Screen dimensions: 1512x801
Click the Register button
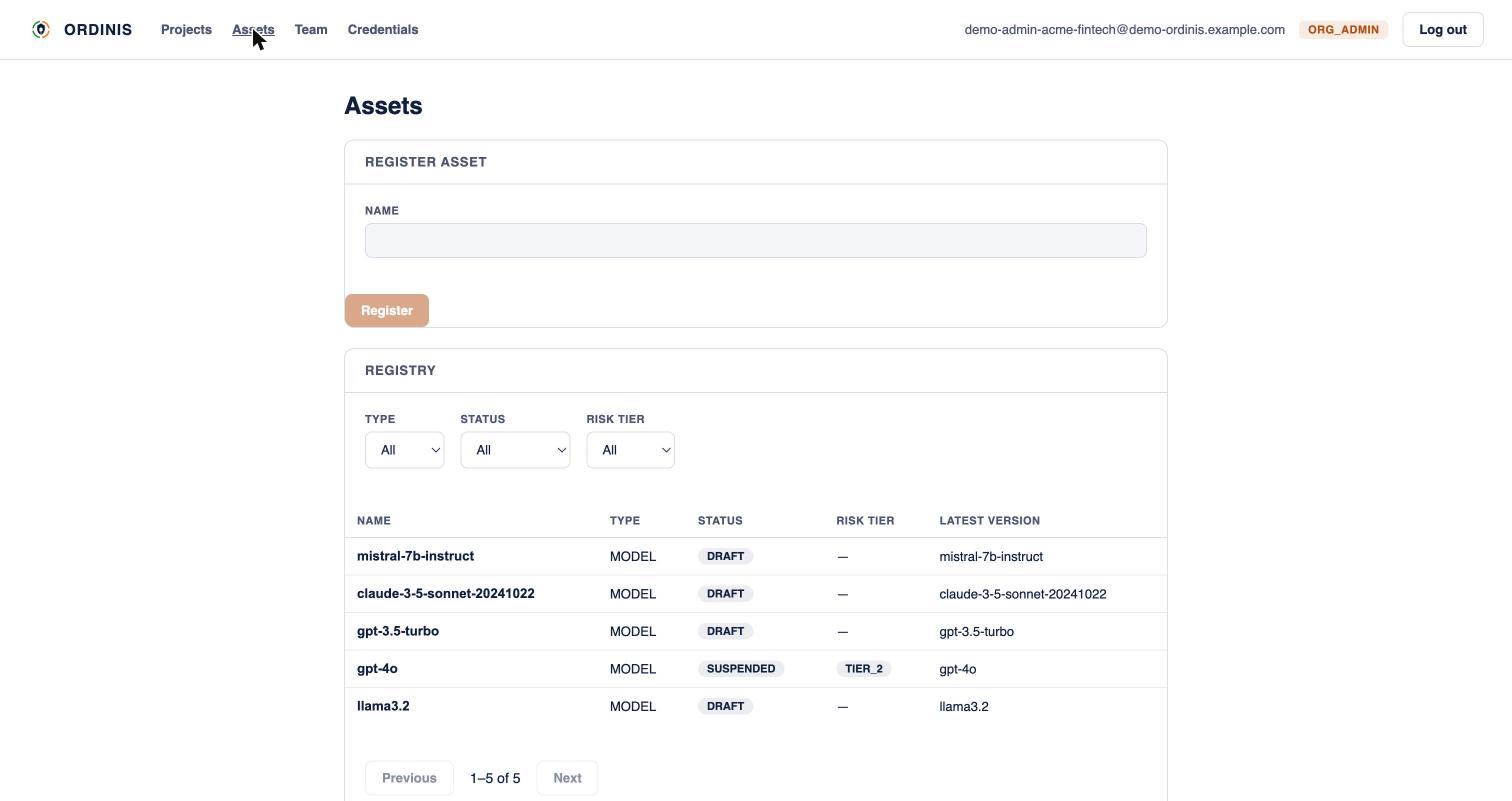point(387,310)
